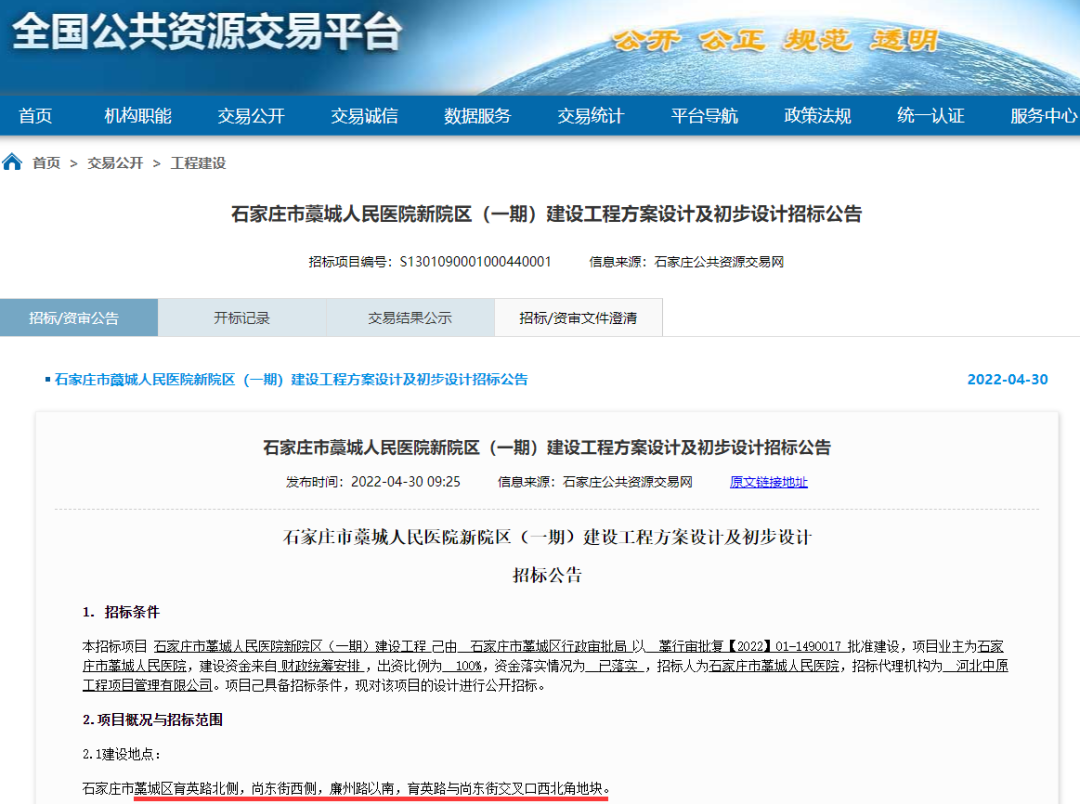Click the 工程建设 breadcrumb link
The image size is (1080, 804).
(x=198, y=163)
